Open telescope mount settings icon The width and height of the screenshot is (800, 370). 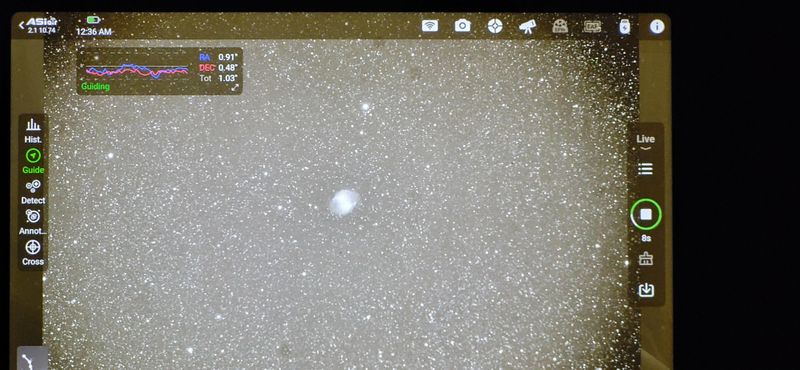528,26
